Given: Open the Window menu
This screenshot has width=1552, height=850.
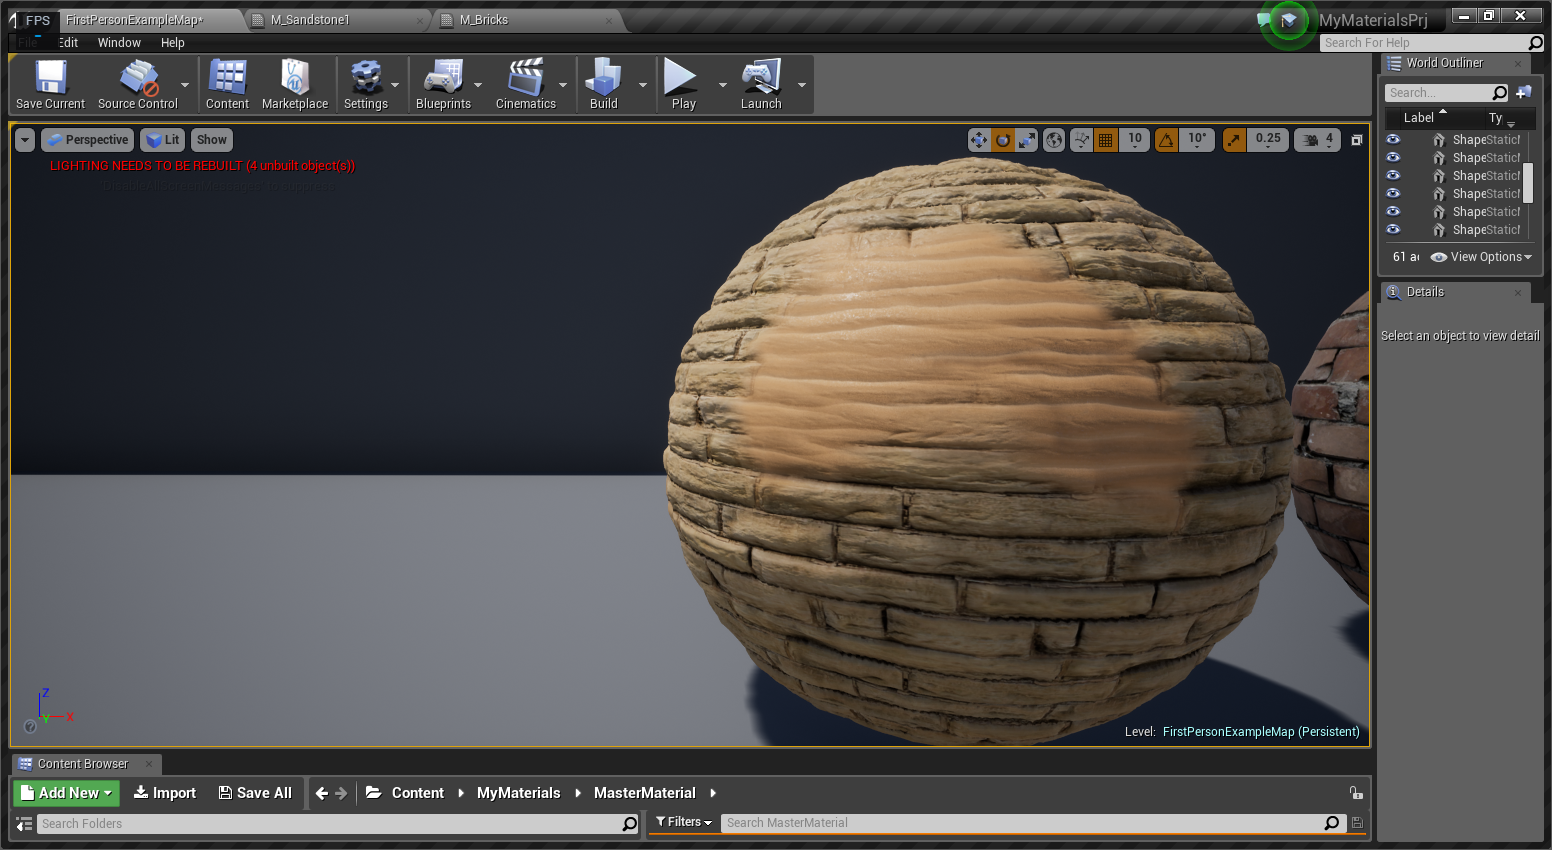Looking at the screenshot, I should tap(119, 42).
